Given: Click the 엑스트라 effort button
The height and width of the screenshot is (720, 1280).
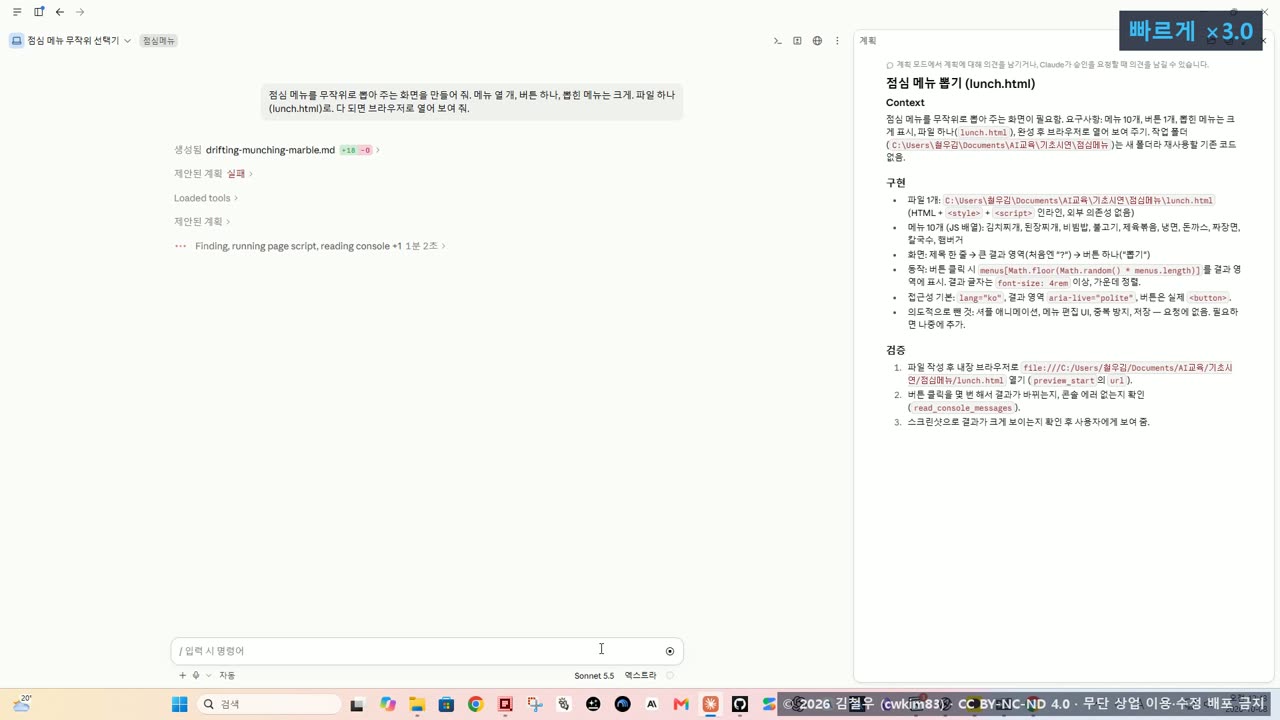Looking at the screenshot, I should pyautogui.click(x=640, y=676).
